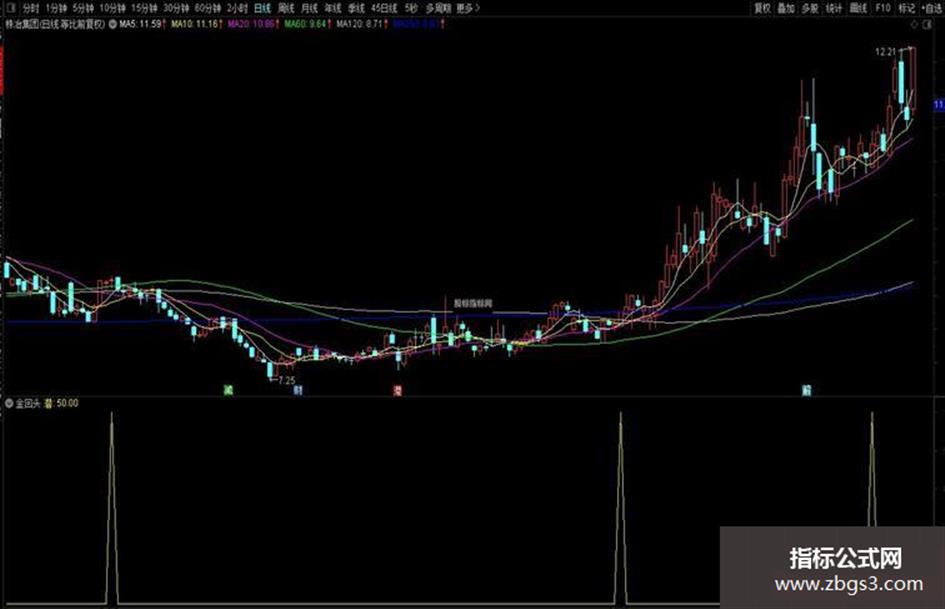Click the red event marker below the chart
The height and width of the screenshot is (609, 945).
point(398,390)
